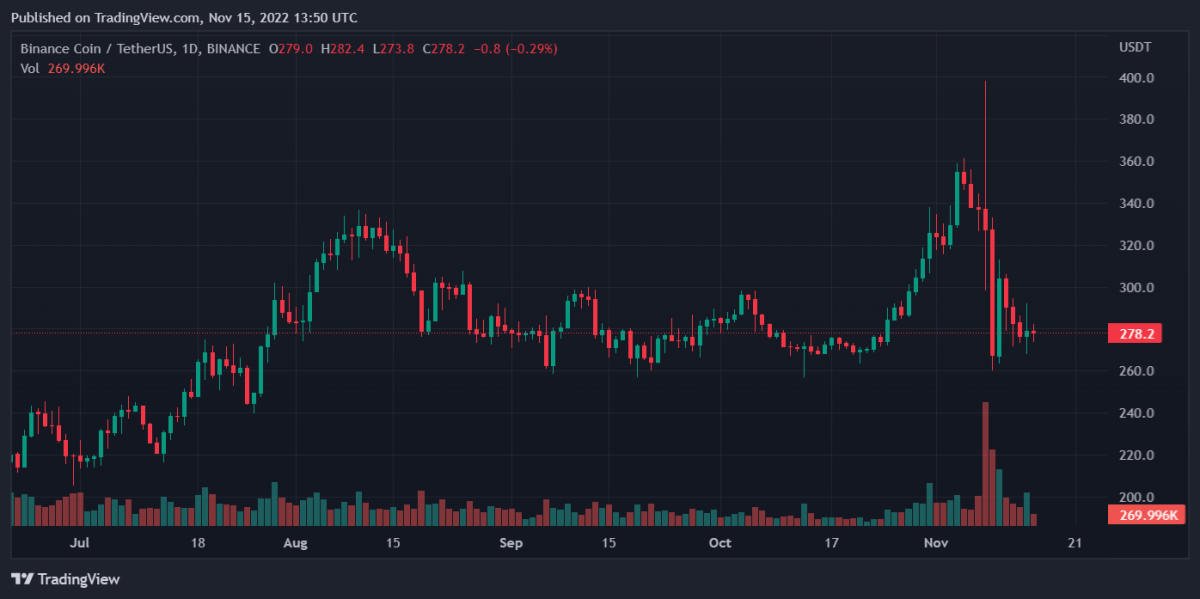Click the 21 date label after Nov
Viewport: 1200px width, 599px height.
1075,543
